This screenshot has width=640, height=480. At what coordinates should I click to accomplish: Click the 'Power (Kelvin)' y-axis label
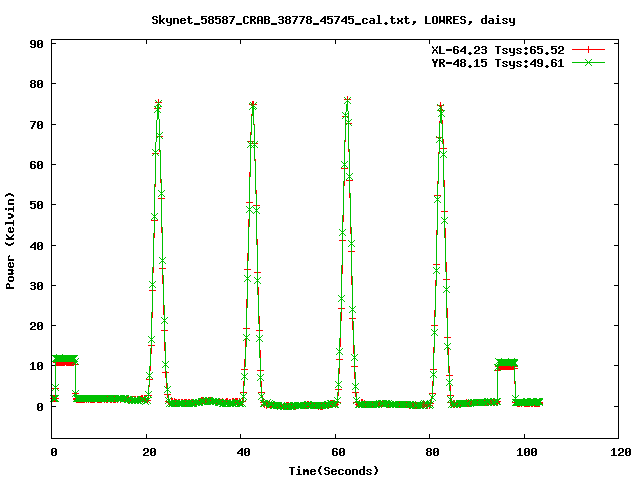10,241
